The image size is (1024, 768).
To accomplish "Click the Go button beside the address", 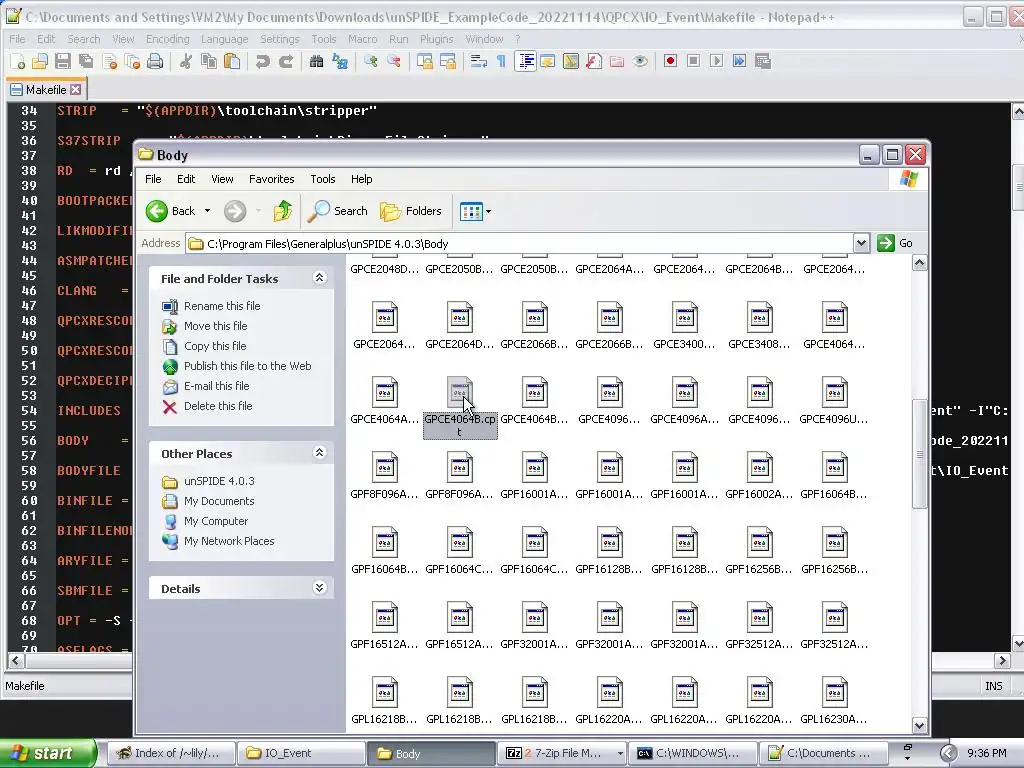I will [896, 244].
